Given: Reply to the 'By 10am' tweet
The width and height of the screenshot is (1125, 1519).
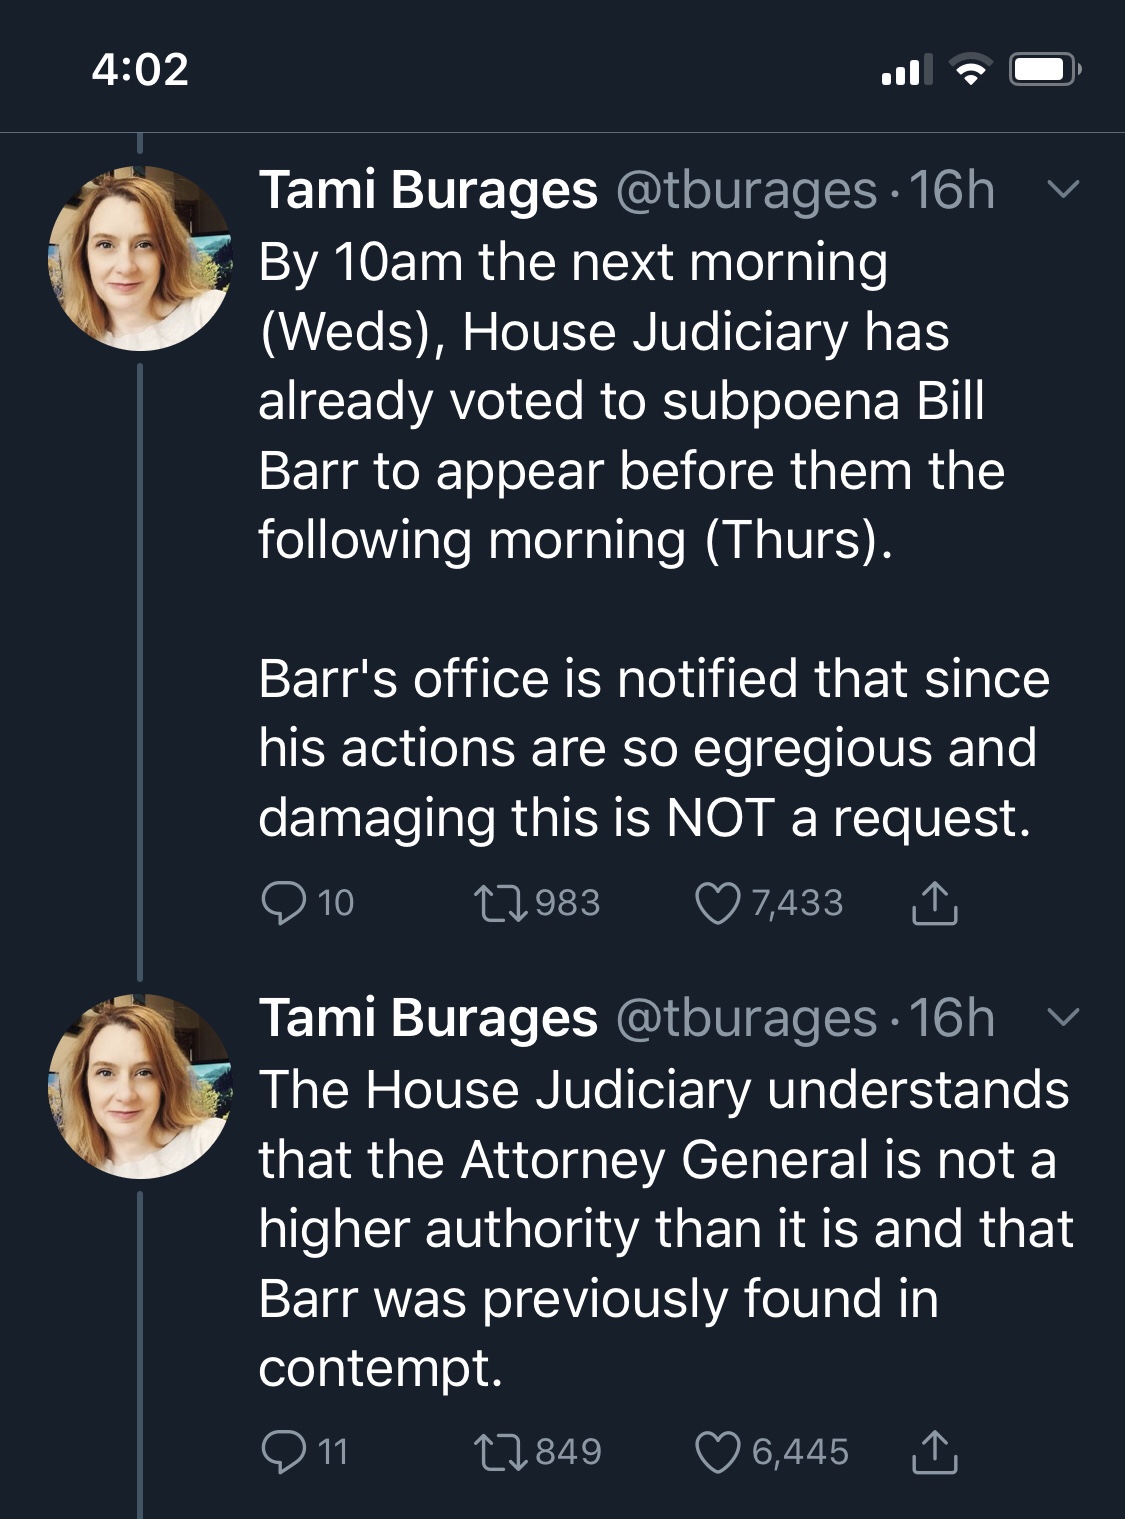Looking at the screenshot, I should pos(283,903).
